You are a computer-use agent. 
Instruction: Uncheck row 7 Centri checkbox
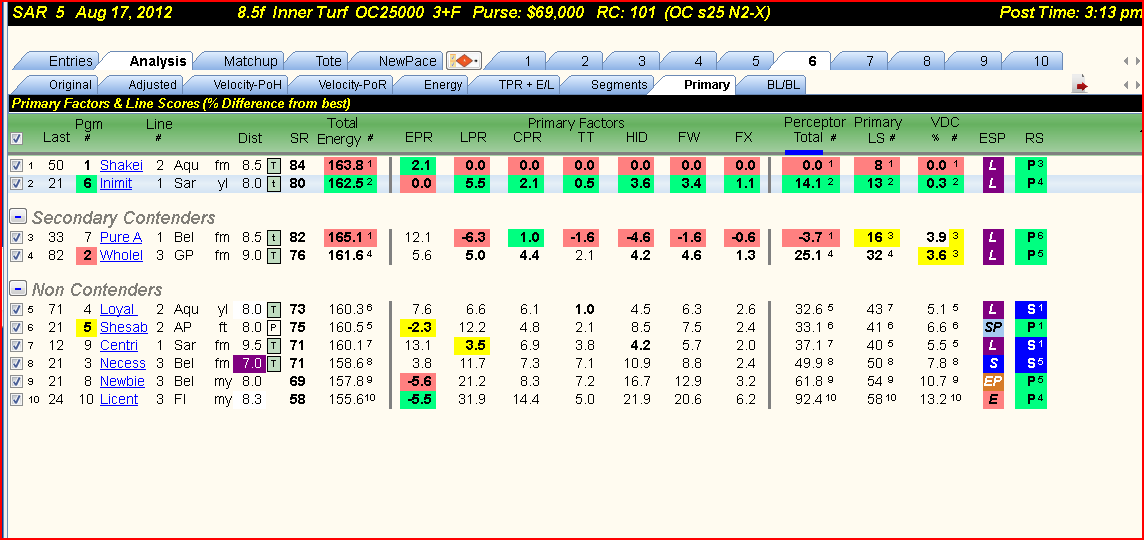tap(16, 345)
